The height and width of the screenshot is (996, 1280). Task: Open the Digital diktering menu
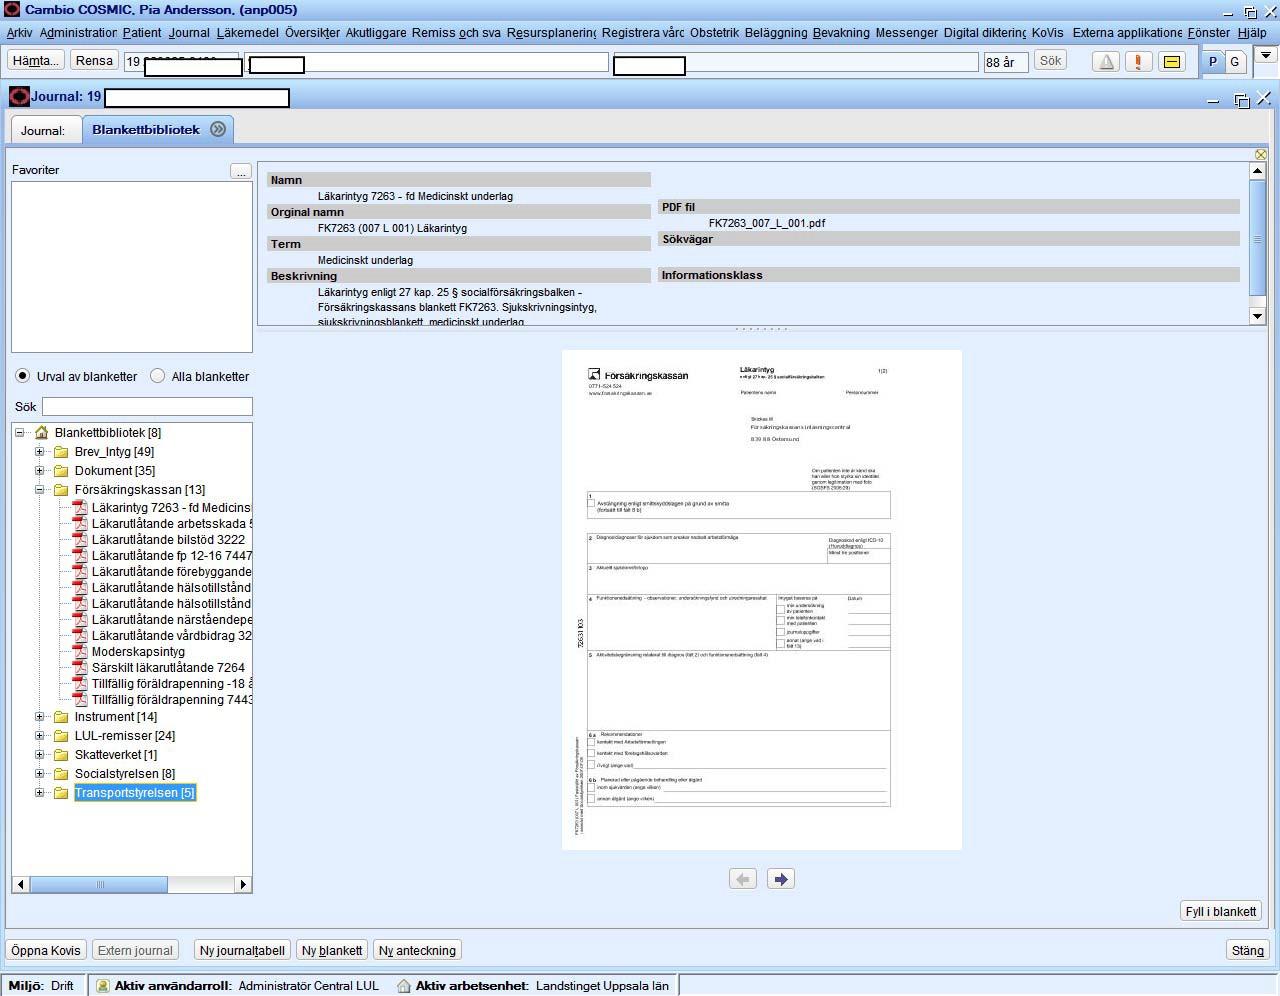coord(985,33)
